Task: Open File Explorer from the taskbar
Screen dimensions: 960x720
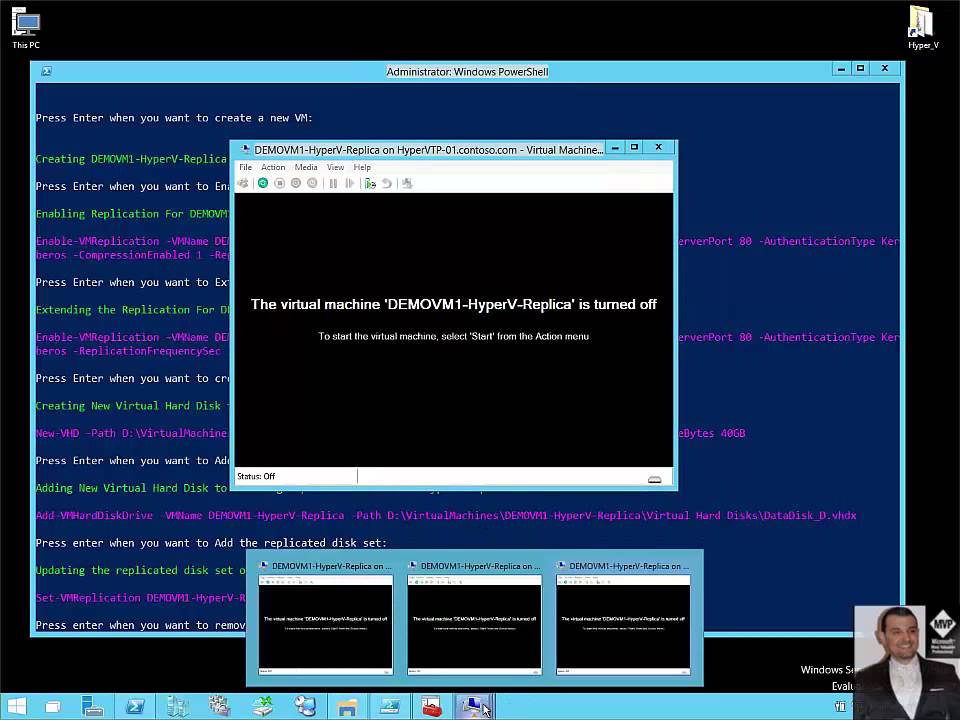Action: [x=347, y=707]
